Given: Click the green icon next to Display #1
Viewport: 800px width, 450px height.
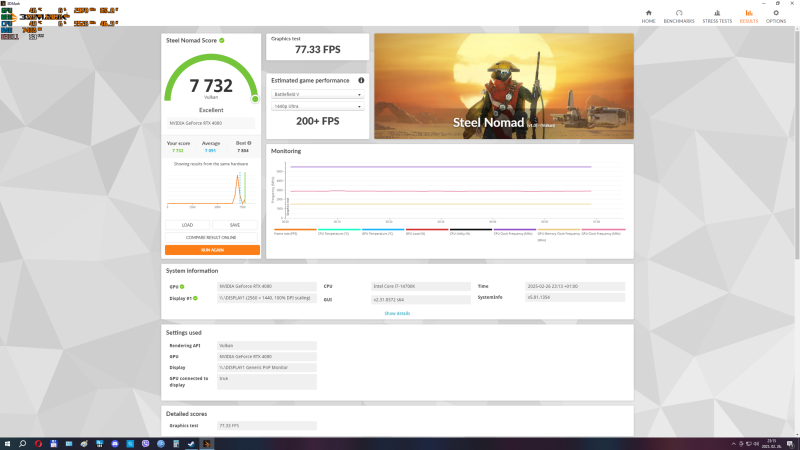Looking at the screenshot, I should coord(195,298).
